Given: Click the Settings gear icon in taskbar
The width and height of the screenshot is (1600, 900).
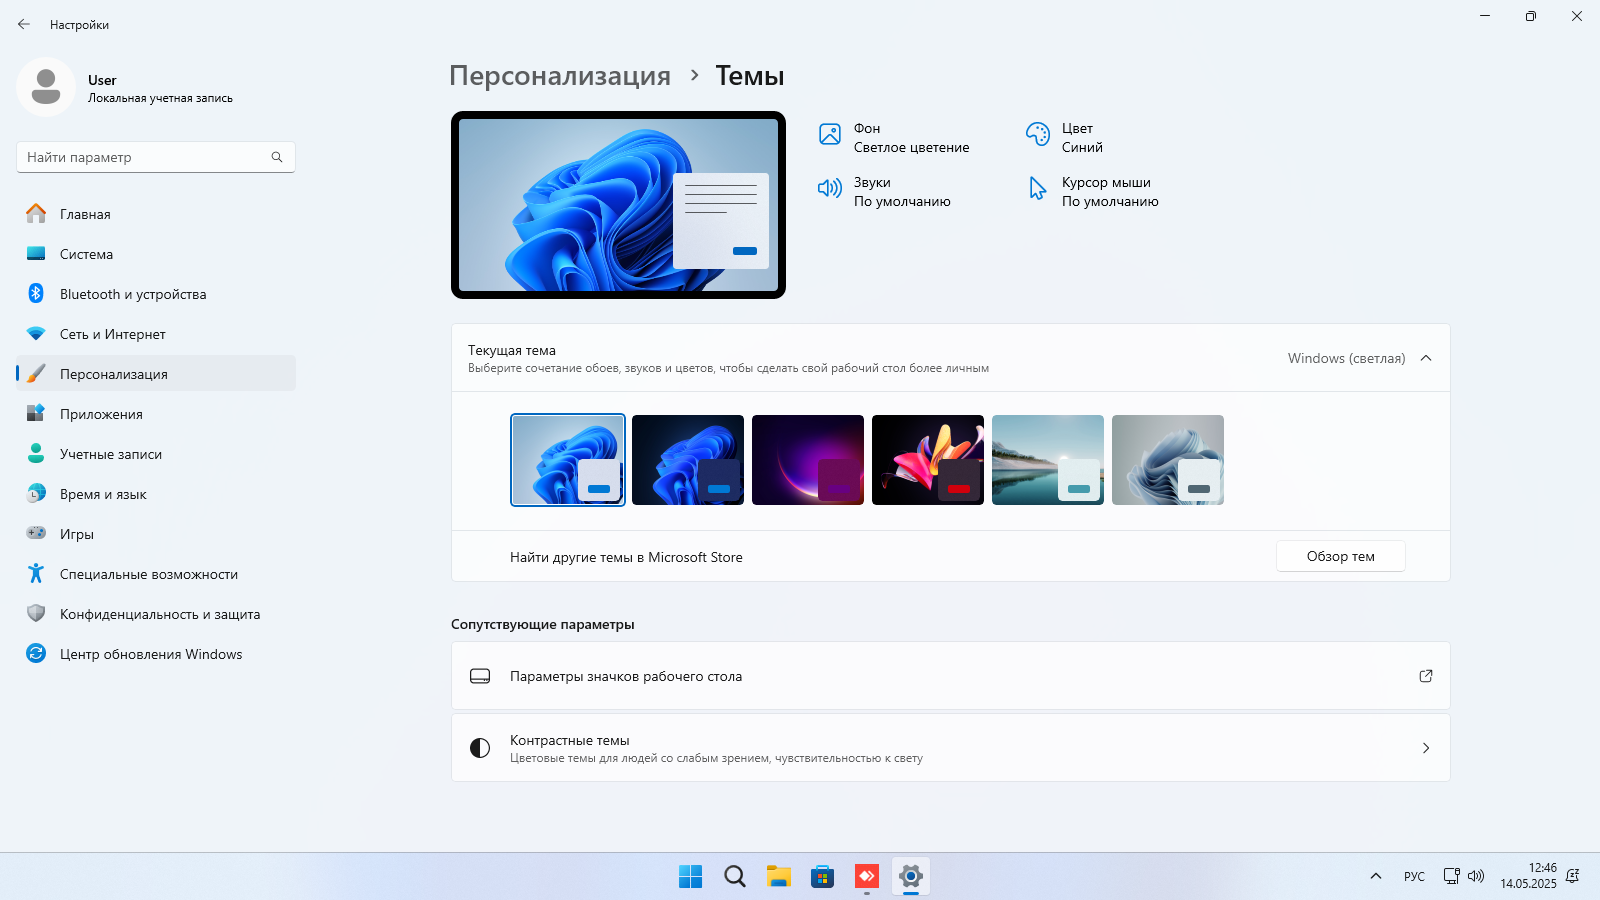Looking at the screenshot, I should point(911,876).
